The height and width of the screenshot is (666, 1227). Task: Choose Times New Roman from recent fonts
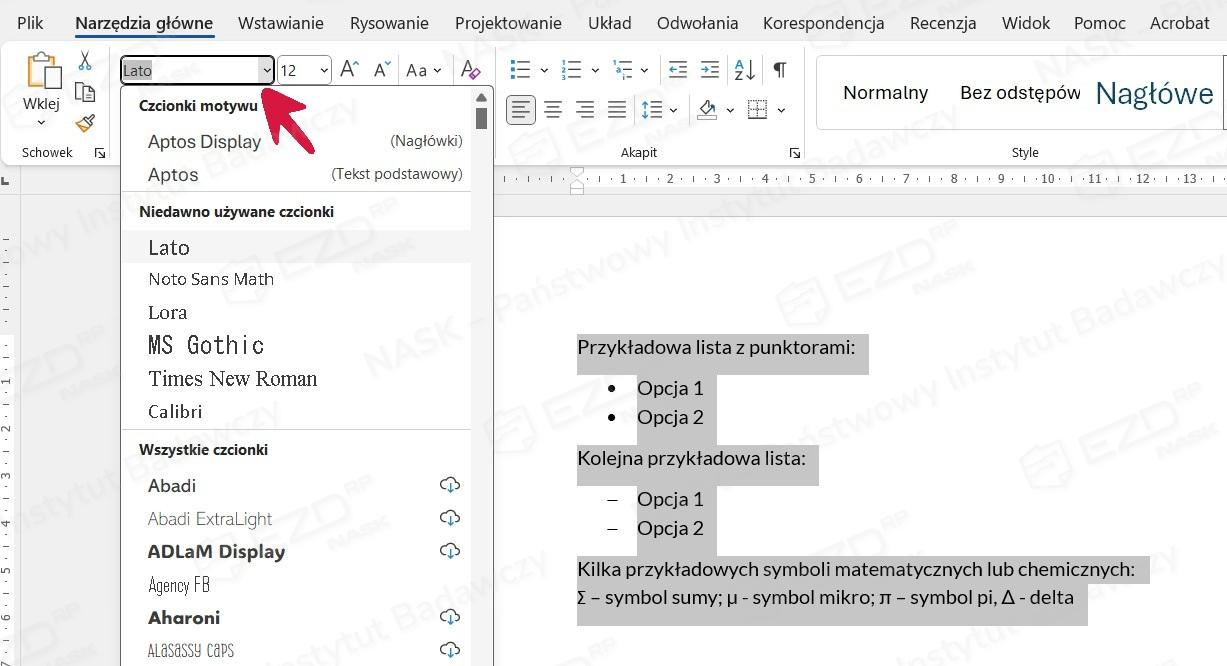tap(232, 379)
